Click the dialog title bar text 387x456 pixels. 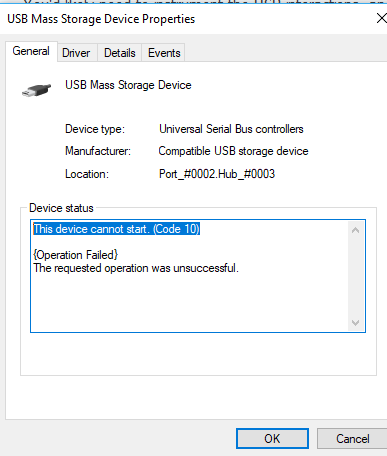pos(101,19)
